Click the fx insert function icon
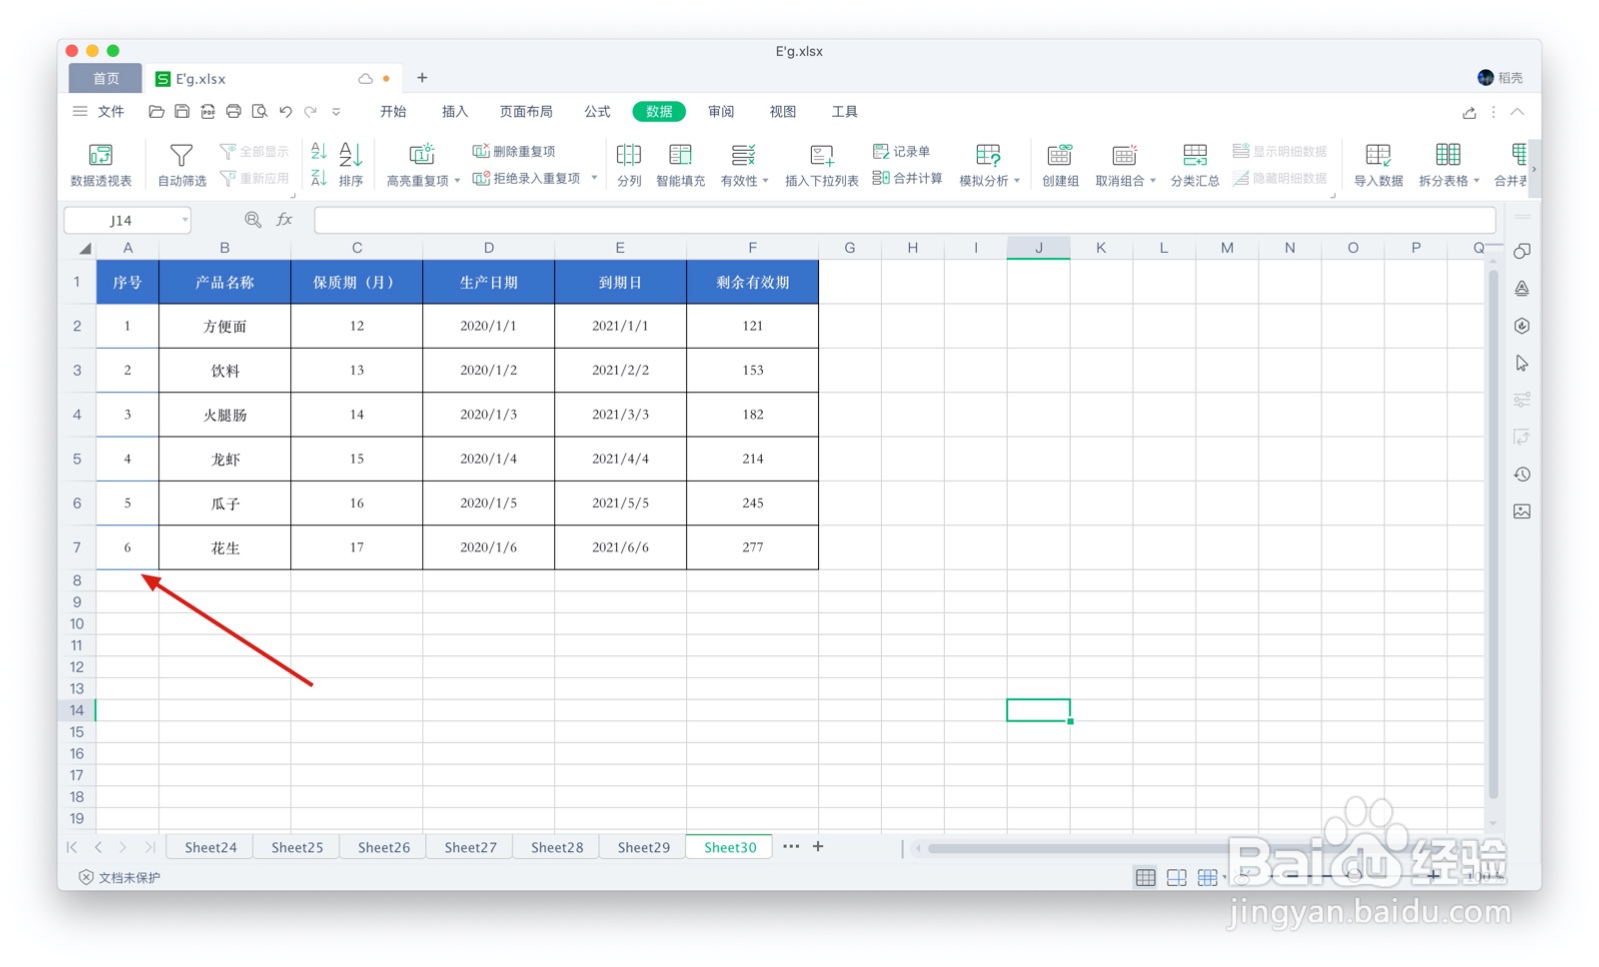Screen dimensions: 1599x967 click(x=284, y=219)
